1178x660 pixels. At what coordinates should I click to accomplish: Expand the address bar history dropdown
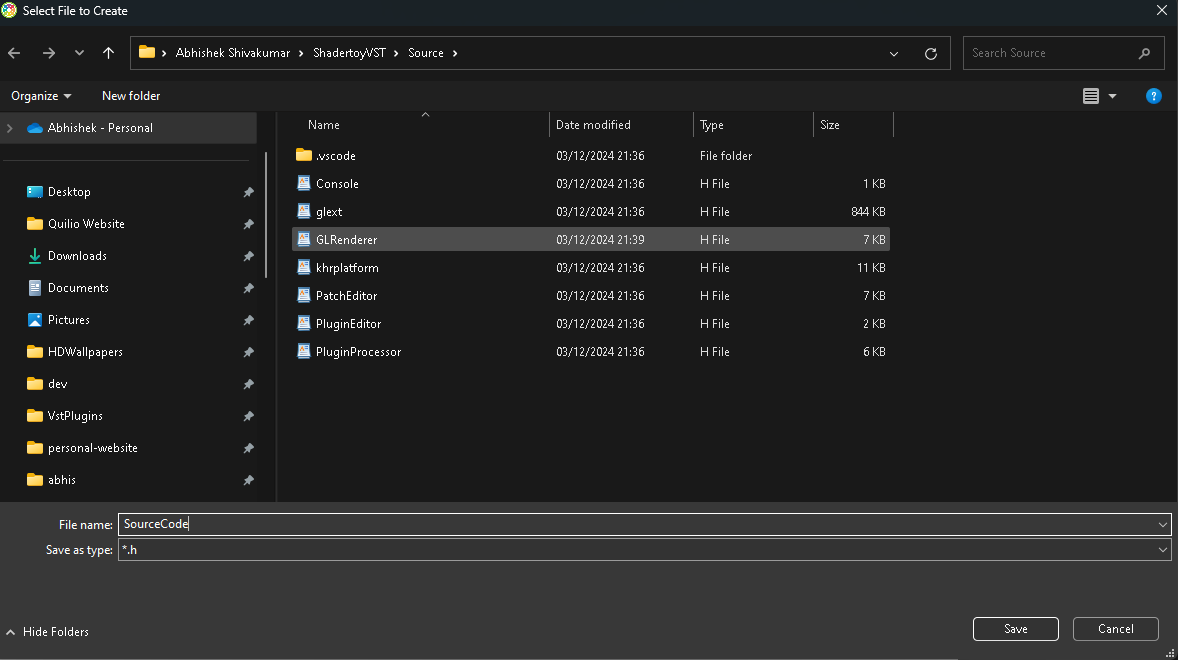tap(894, 53)
